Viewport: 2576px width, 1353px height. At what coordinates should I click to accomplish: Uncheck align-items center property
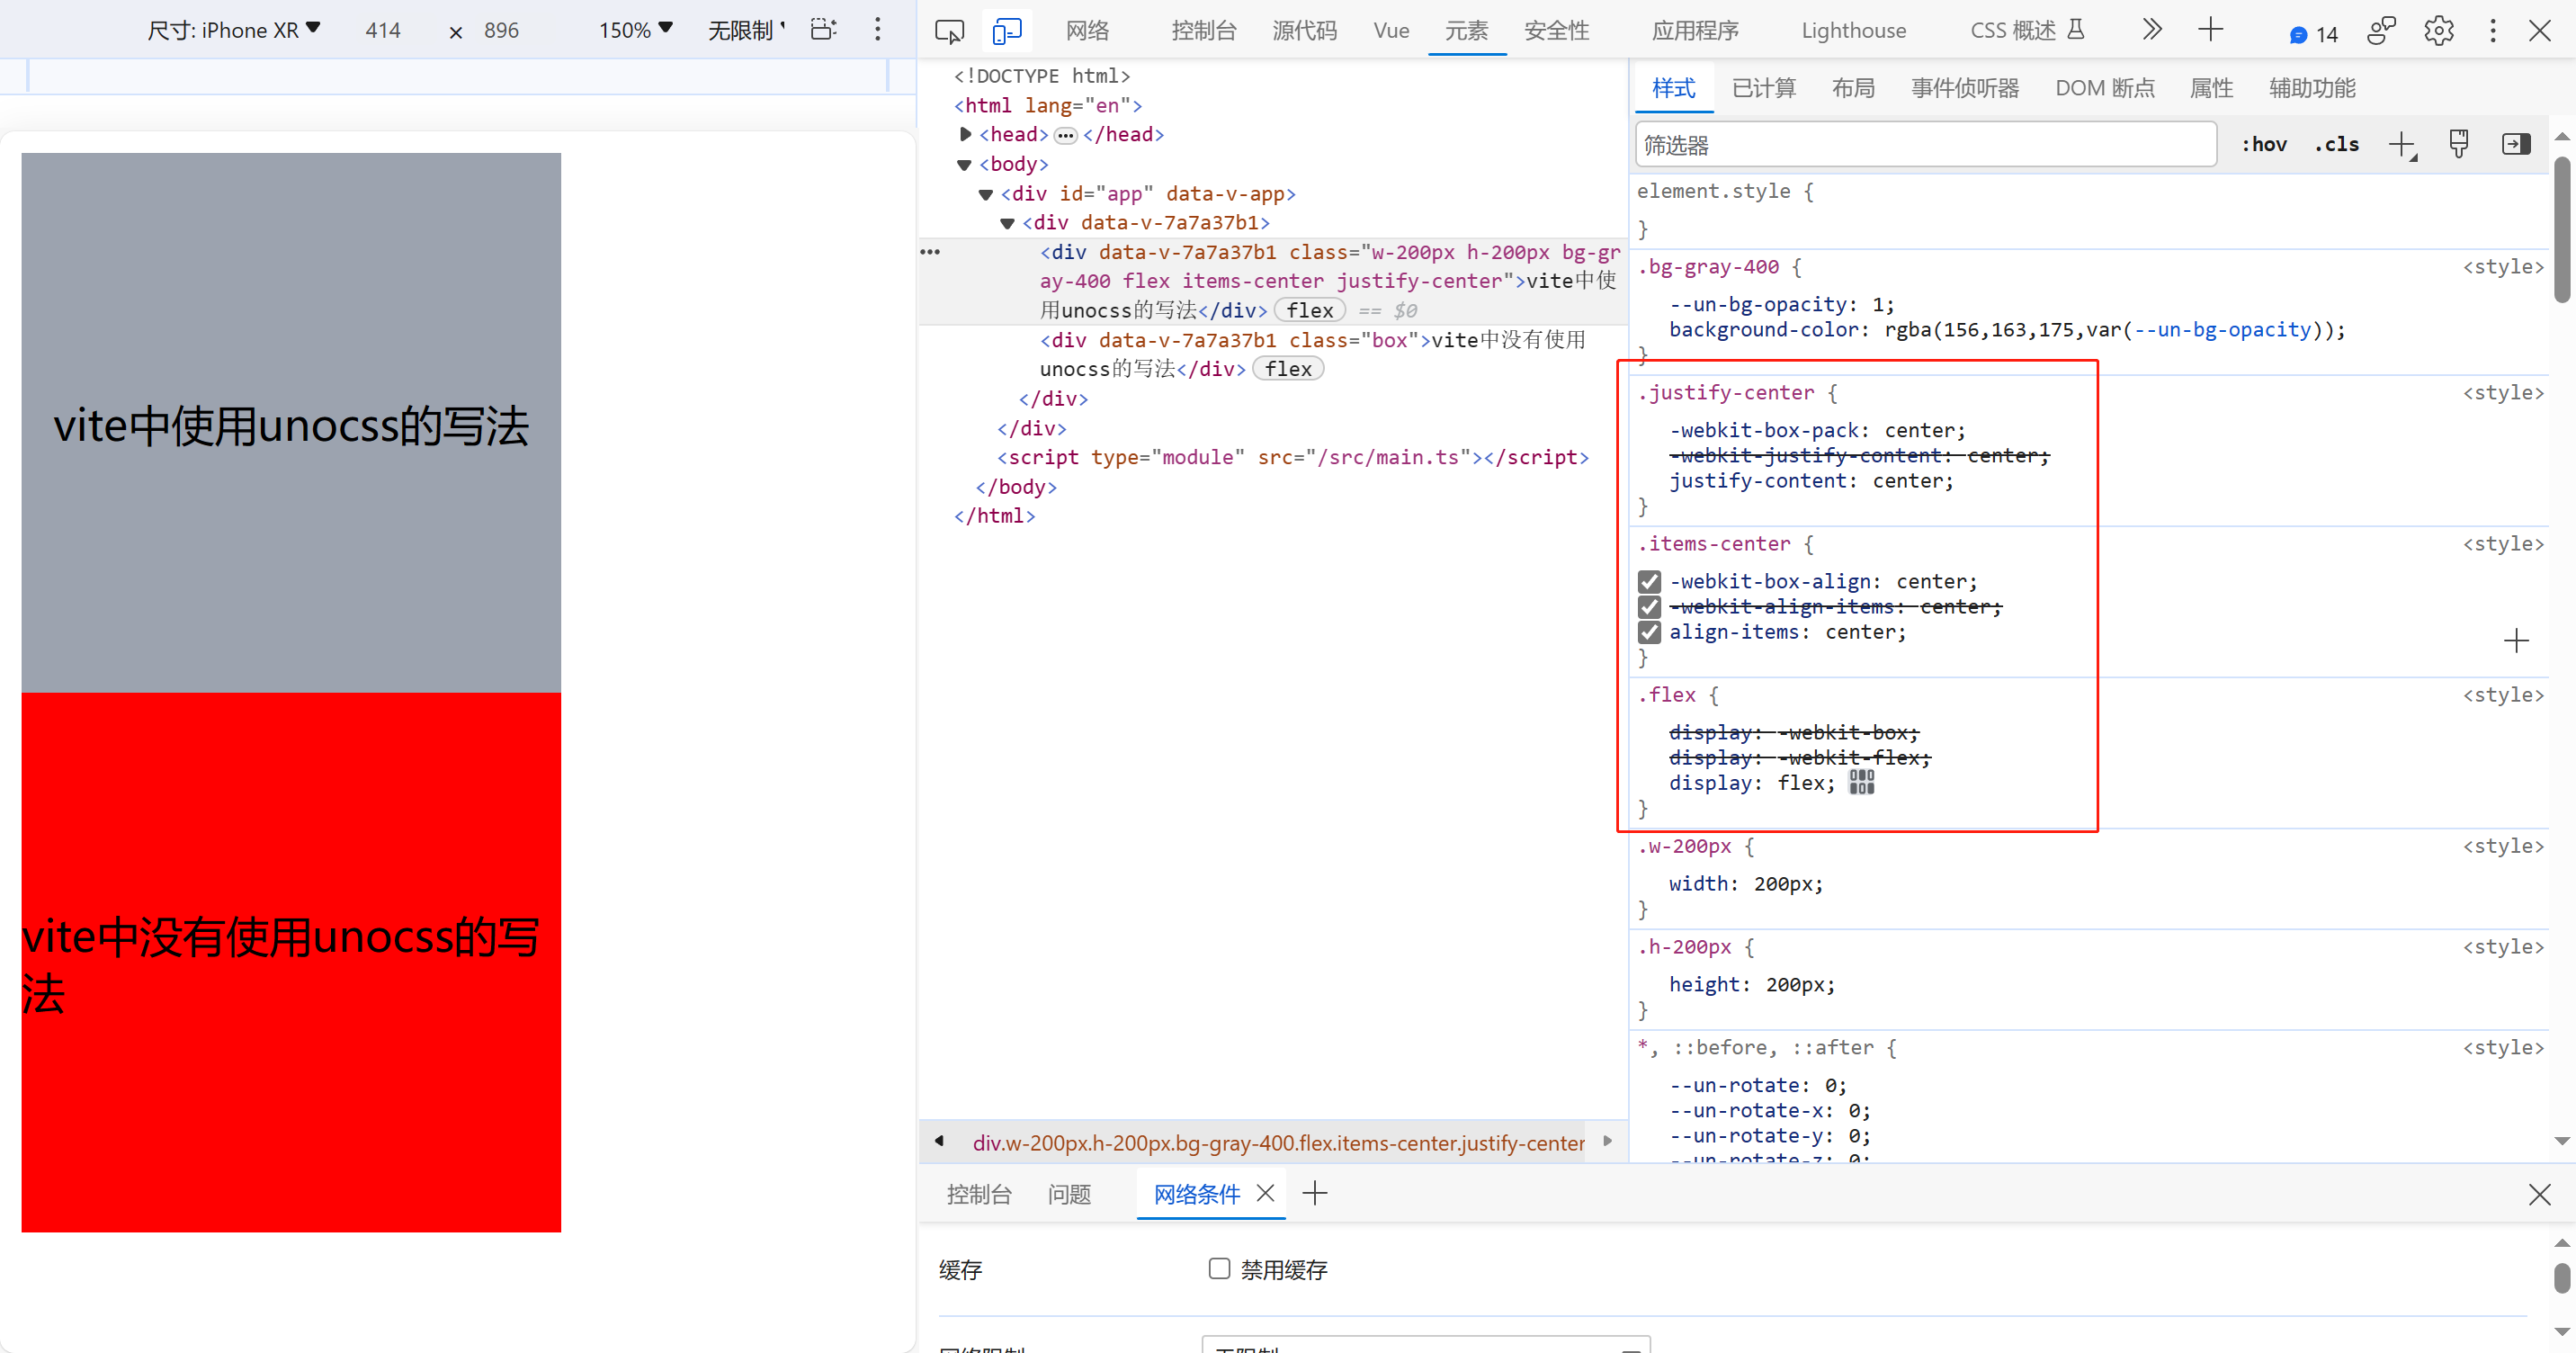[x=1649, y=633]
